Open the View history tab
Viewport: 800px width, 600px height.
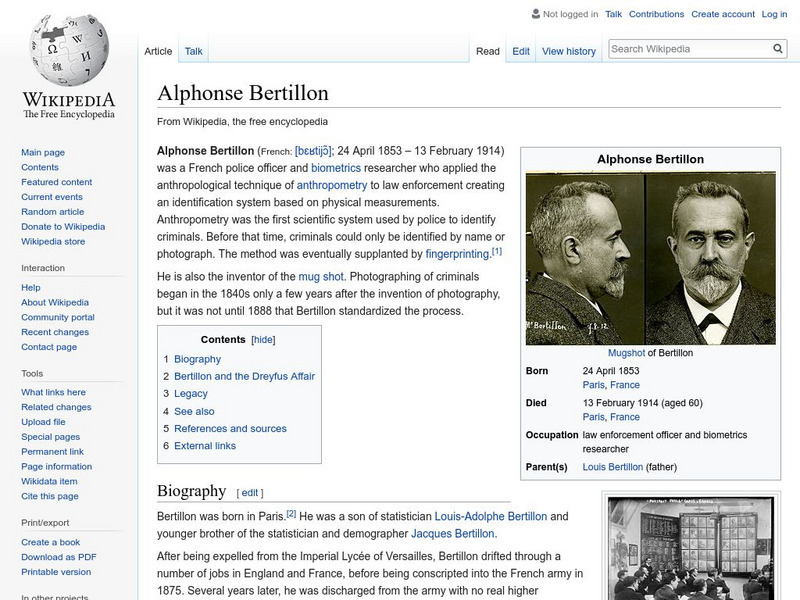point(568,51)
